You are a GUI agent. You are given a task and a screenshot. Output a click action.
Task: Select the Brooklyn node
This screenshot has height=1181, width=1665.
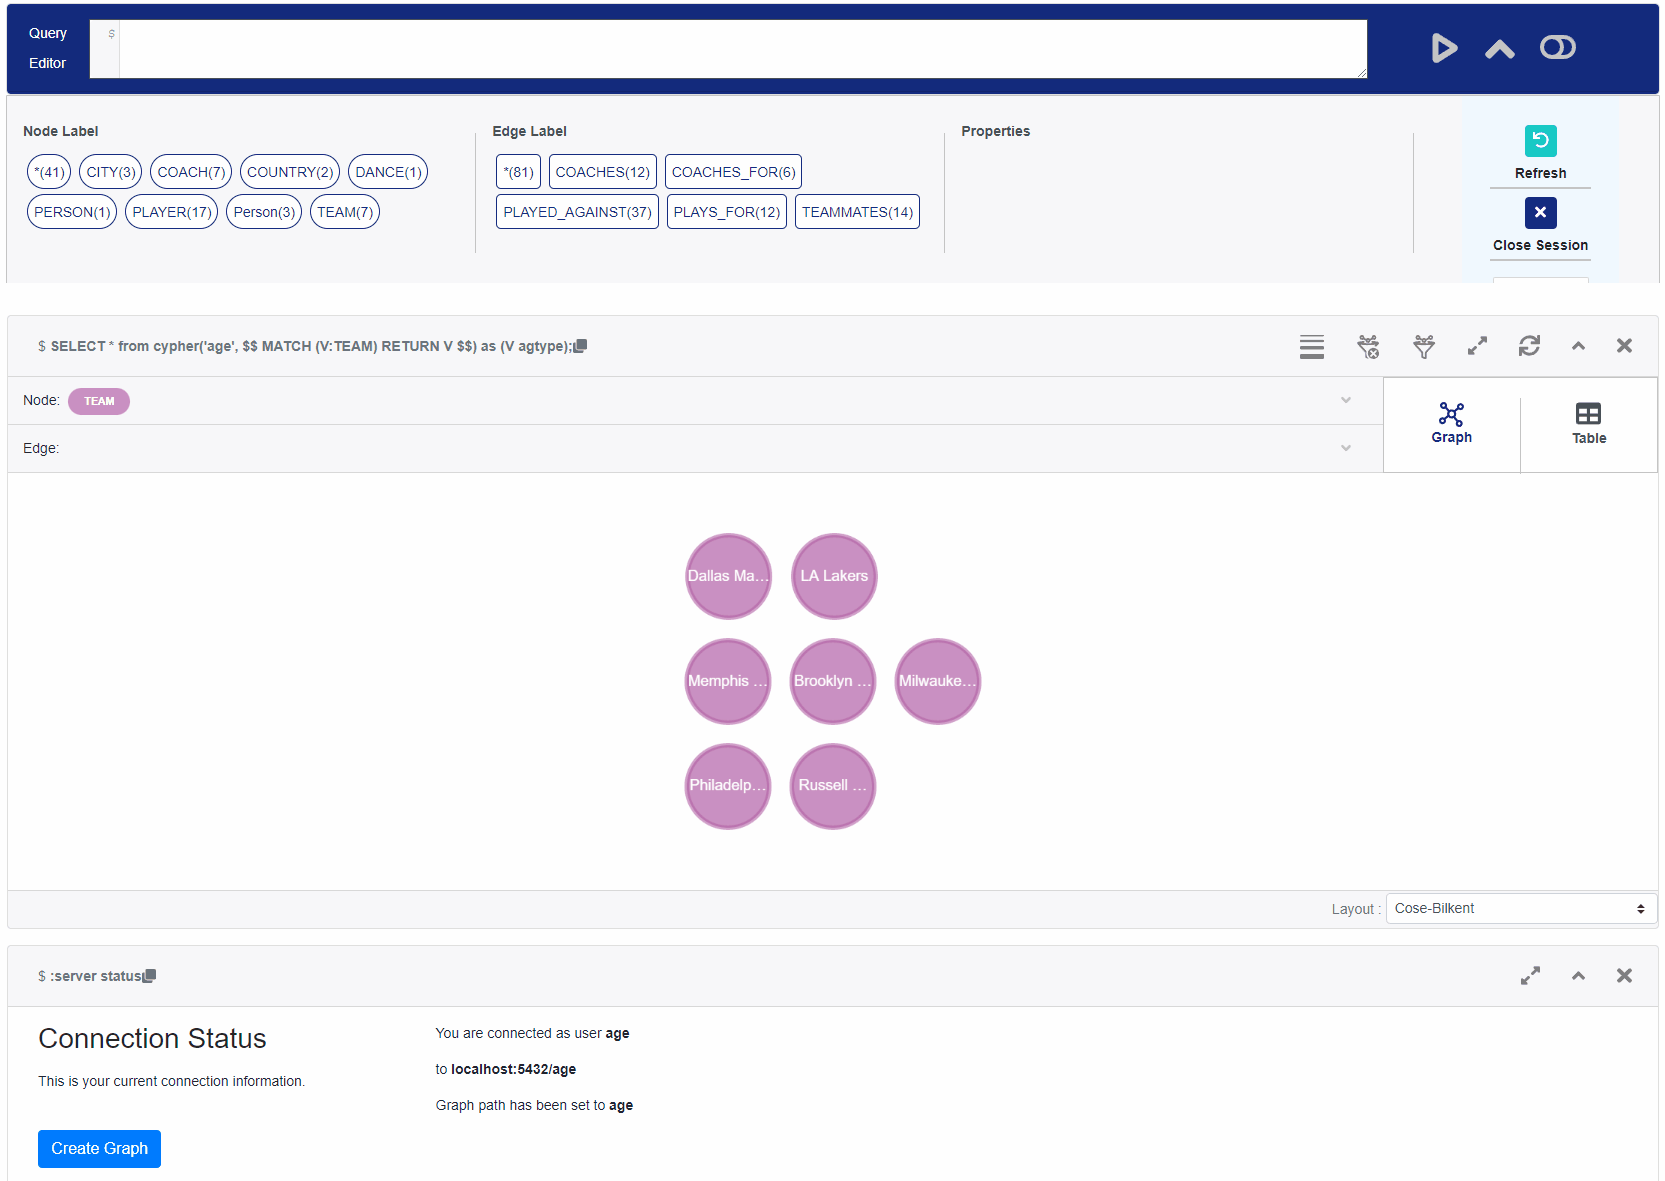833,681
